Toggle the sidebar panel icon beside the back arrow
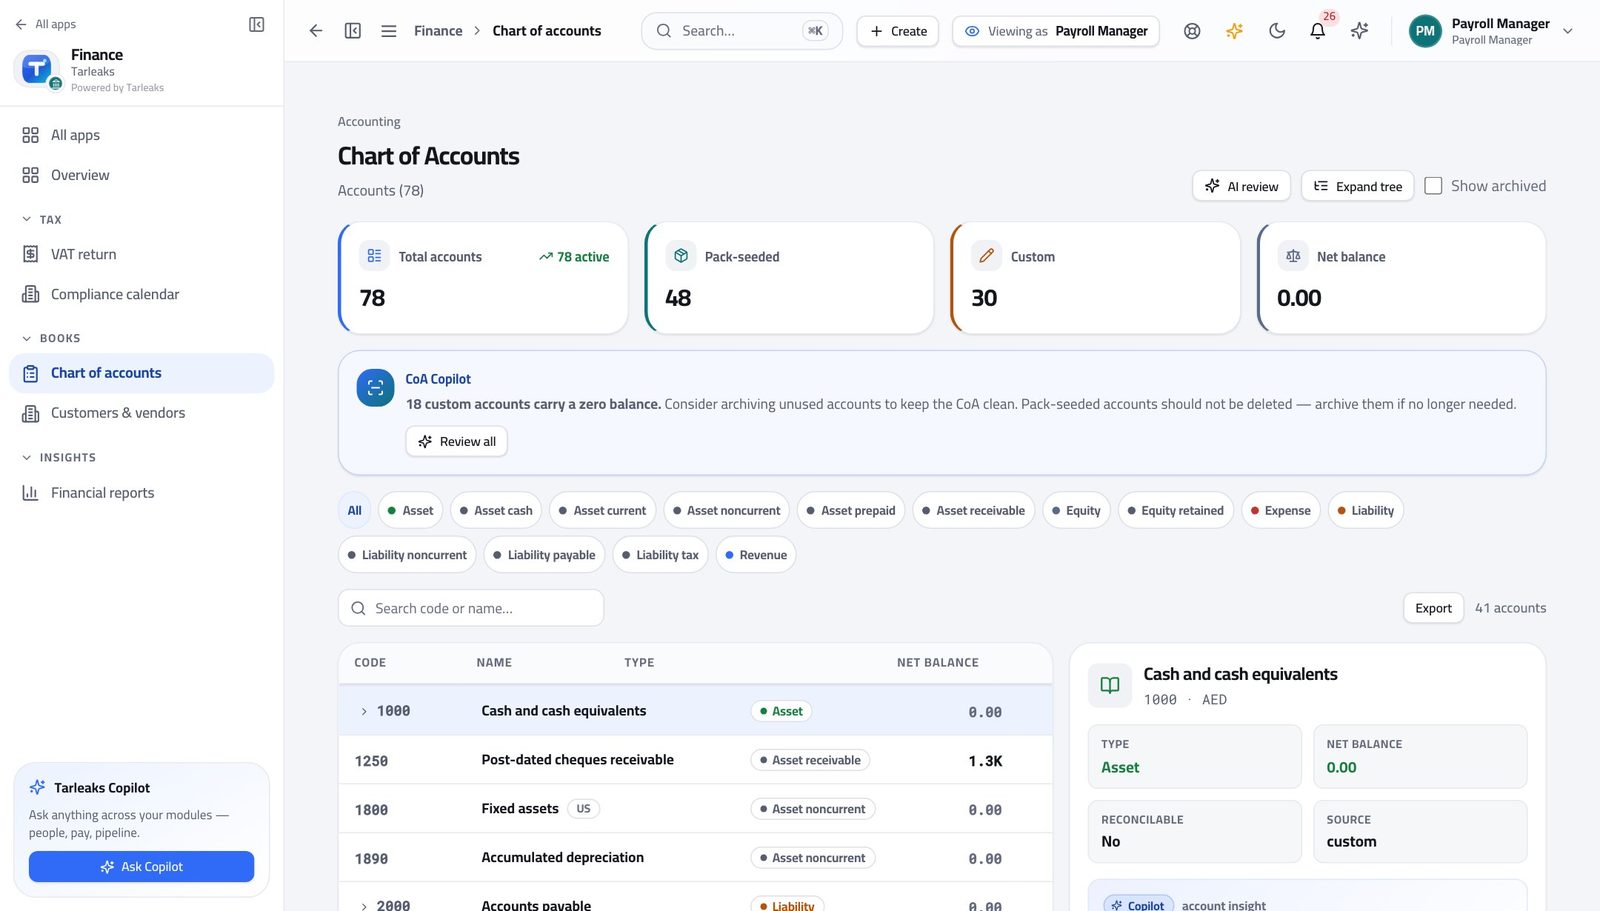 pos(353,31)
